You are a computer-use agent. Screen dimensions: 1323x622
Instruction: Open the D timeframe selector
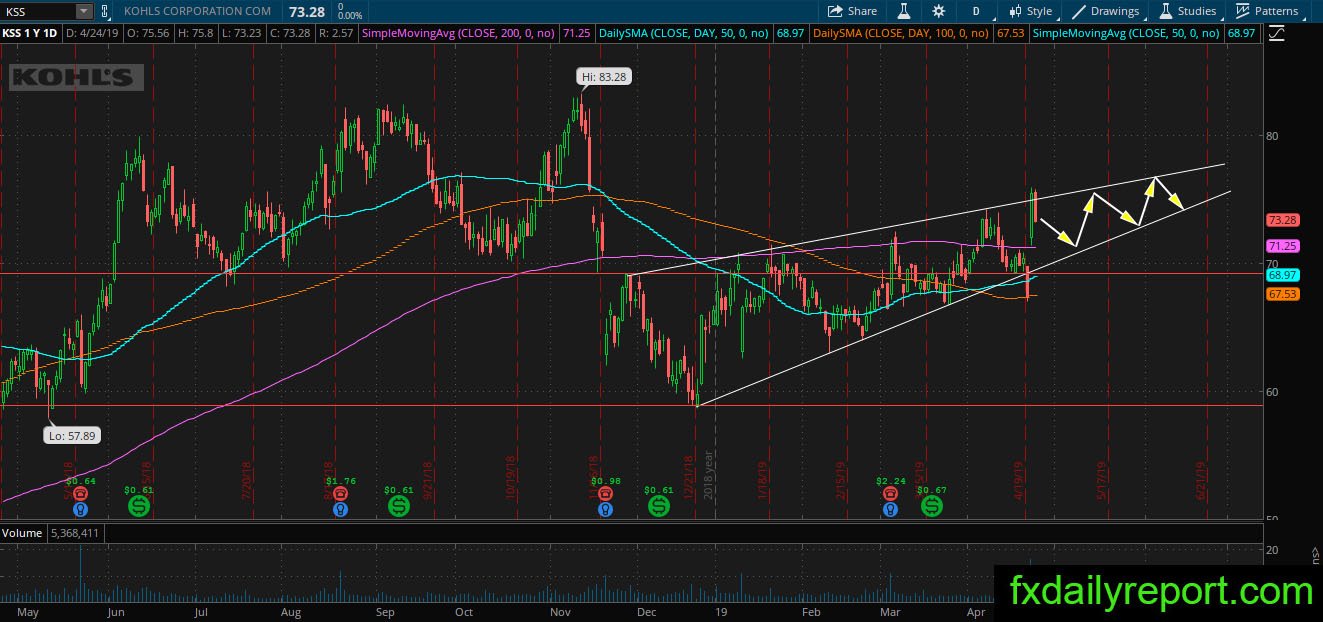[975, 11]
